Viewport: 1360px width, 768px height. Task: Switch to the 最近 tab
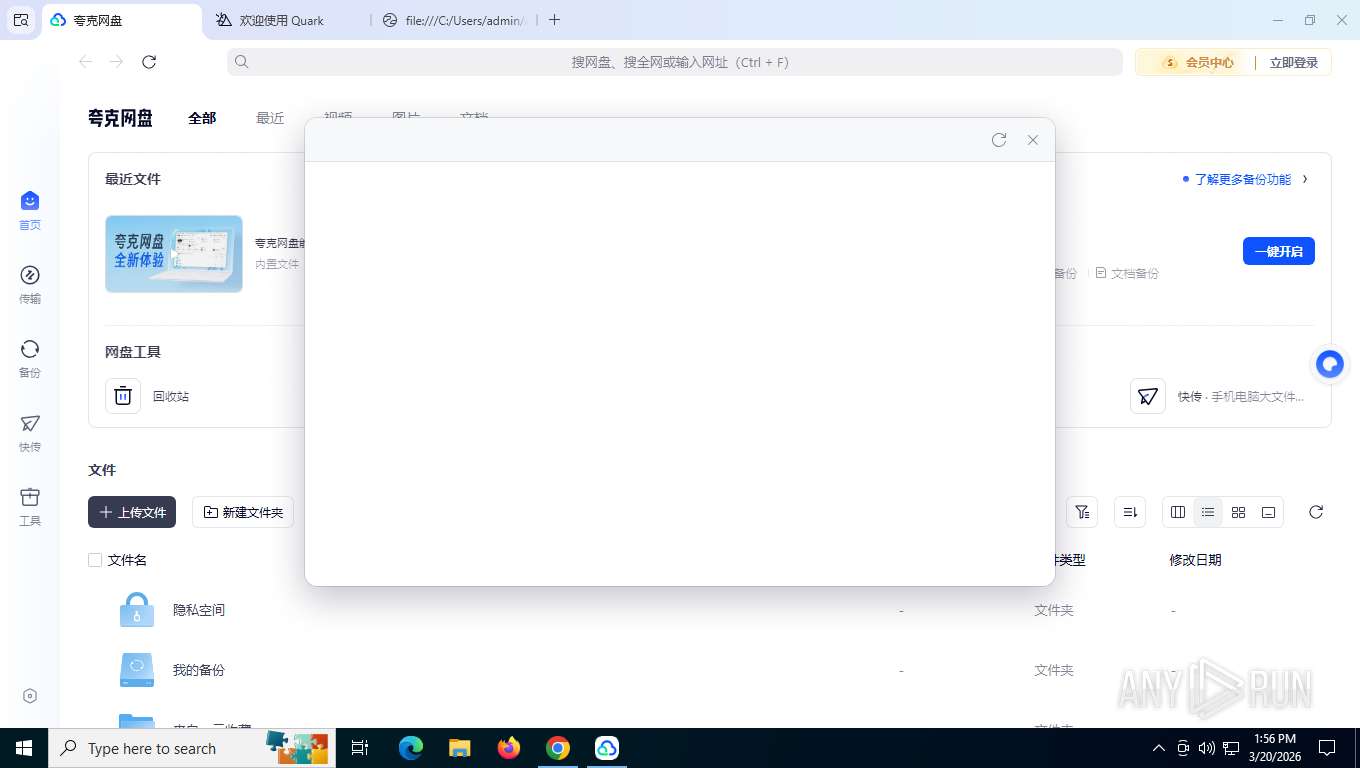point(270,118)
